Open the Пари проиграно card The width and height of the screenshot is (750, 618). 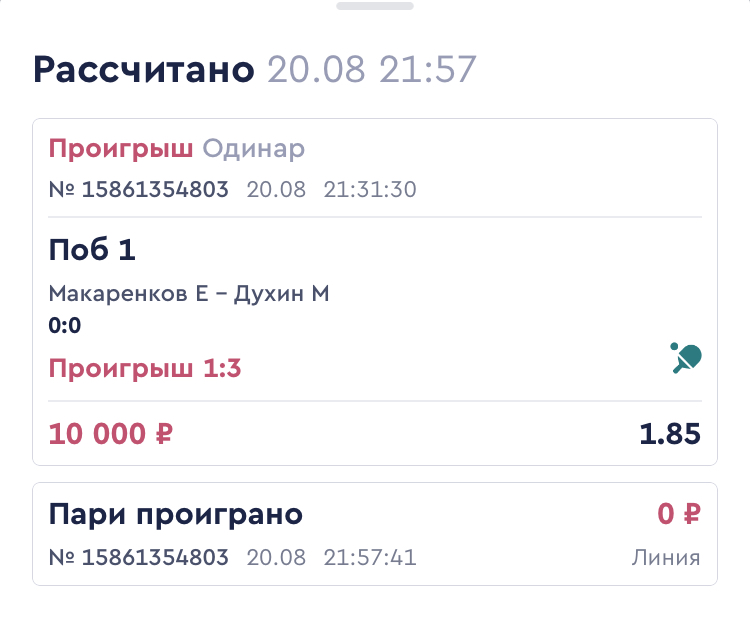tap(375, 534)
